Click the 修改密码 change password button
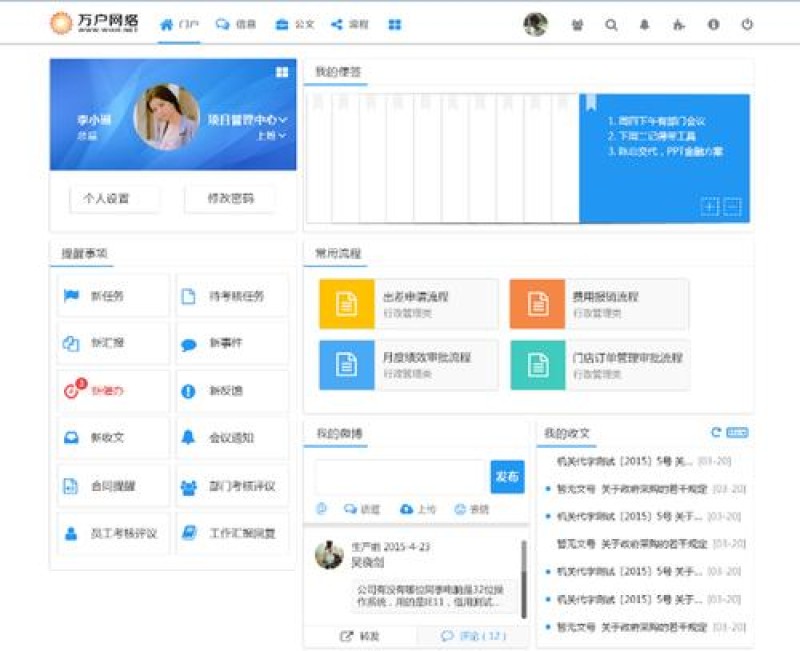 coord(230,198)
